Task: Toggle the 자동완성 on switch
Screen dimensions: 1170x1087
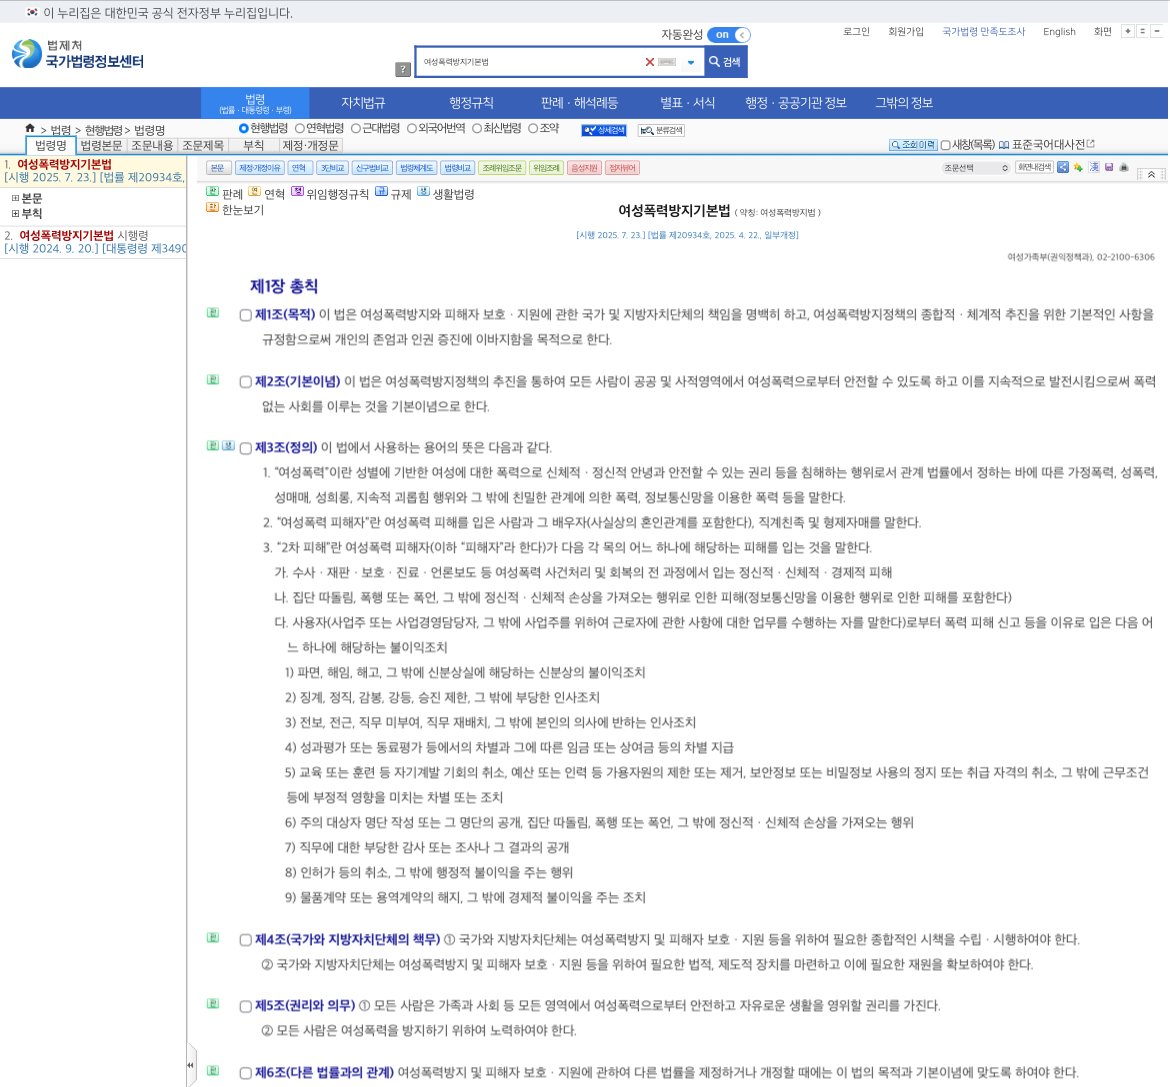Action: 728,35
